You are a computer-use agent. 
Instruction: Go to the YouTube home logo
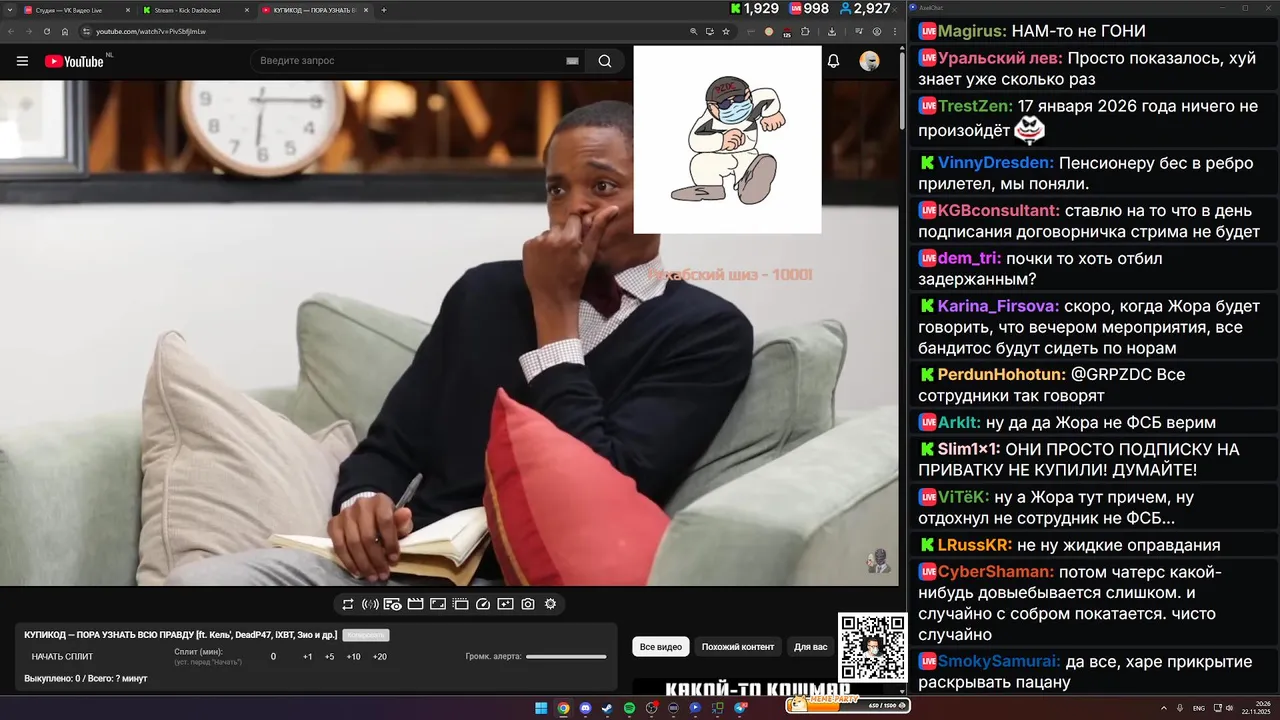point(74,61)
